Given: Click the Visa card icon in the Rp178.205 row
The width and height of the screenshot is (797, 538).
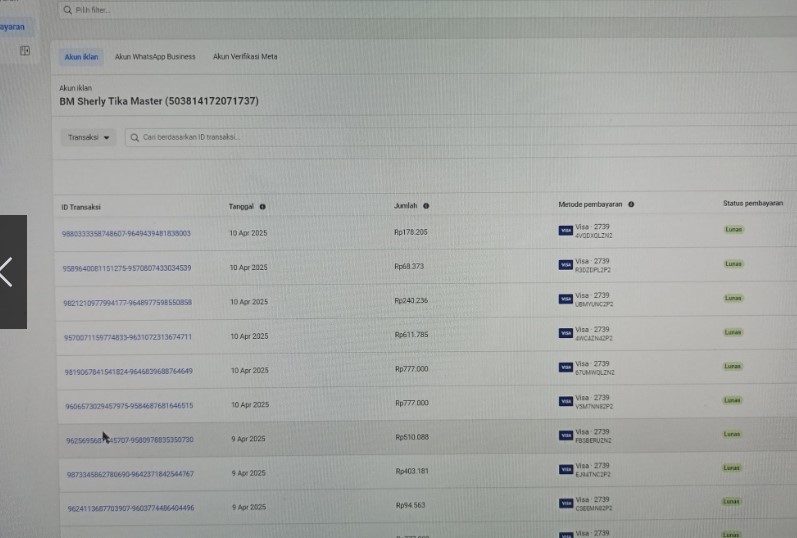Looking at the screenshot, I should (565, 231).
